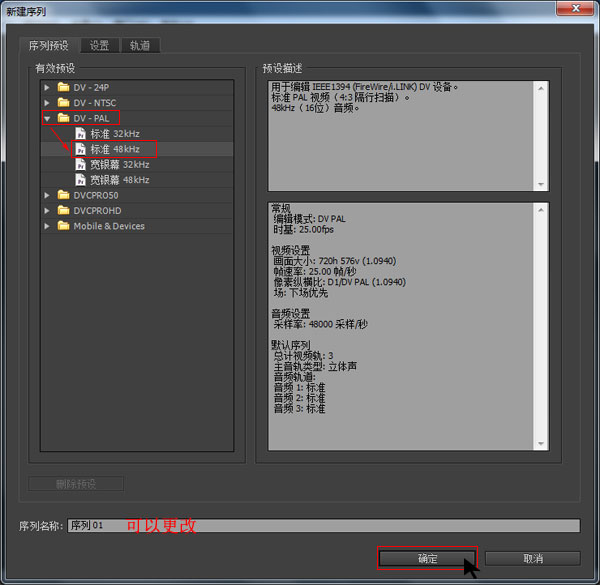Screen dimensions: 600x585
Task: Select the 标准 32kHz preset label
Action: click(115, 134)
